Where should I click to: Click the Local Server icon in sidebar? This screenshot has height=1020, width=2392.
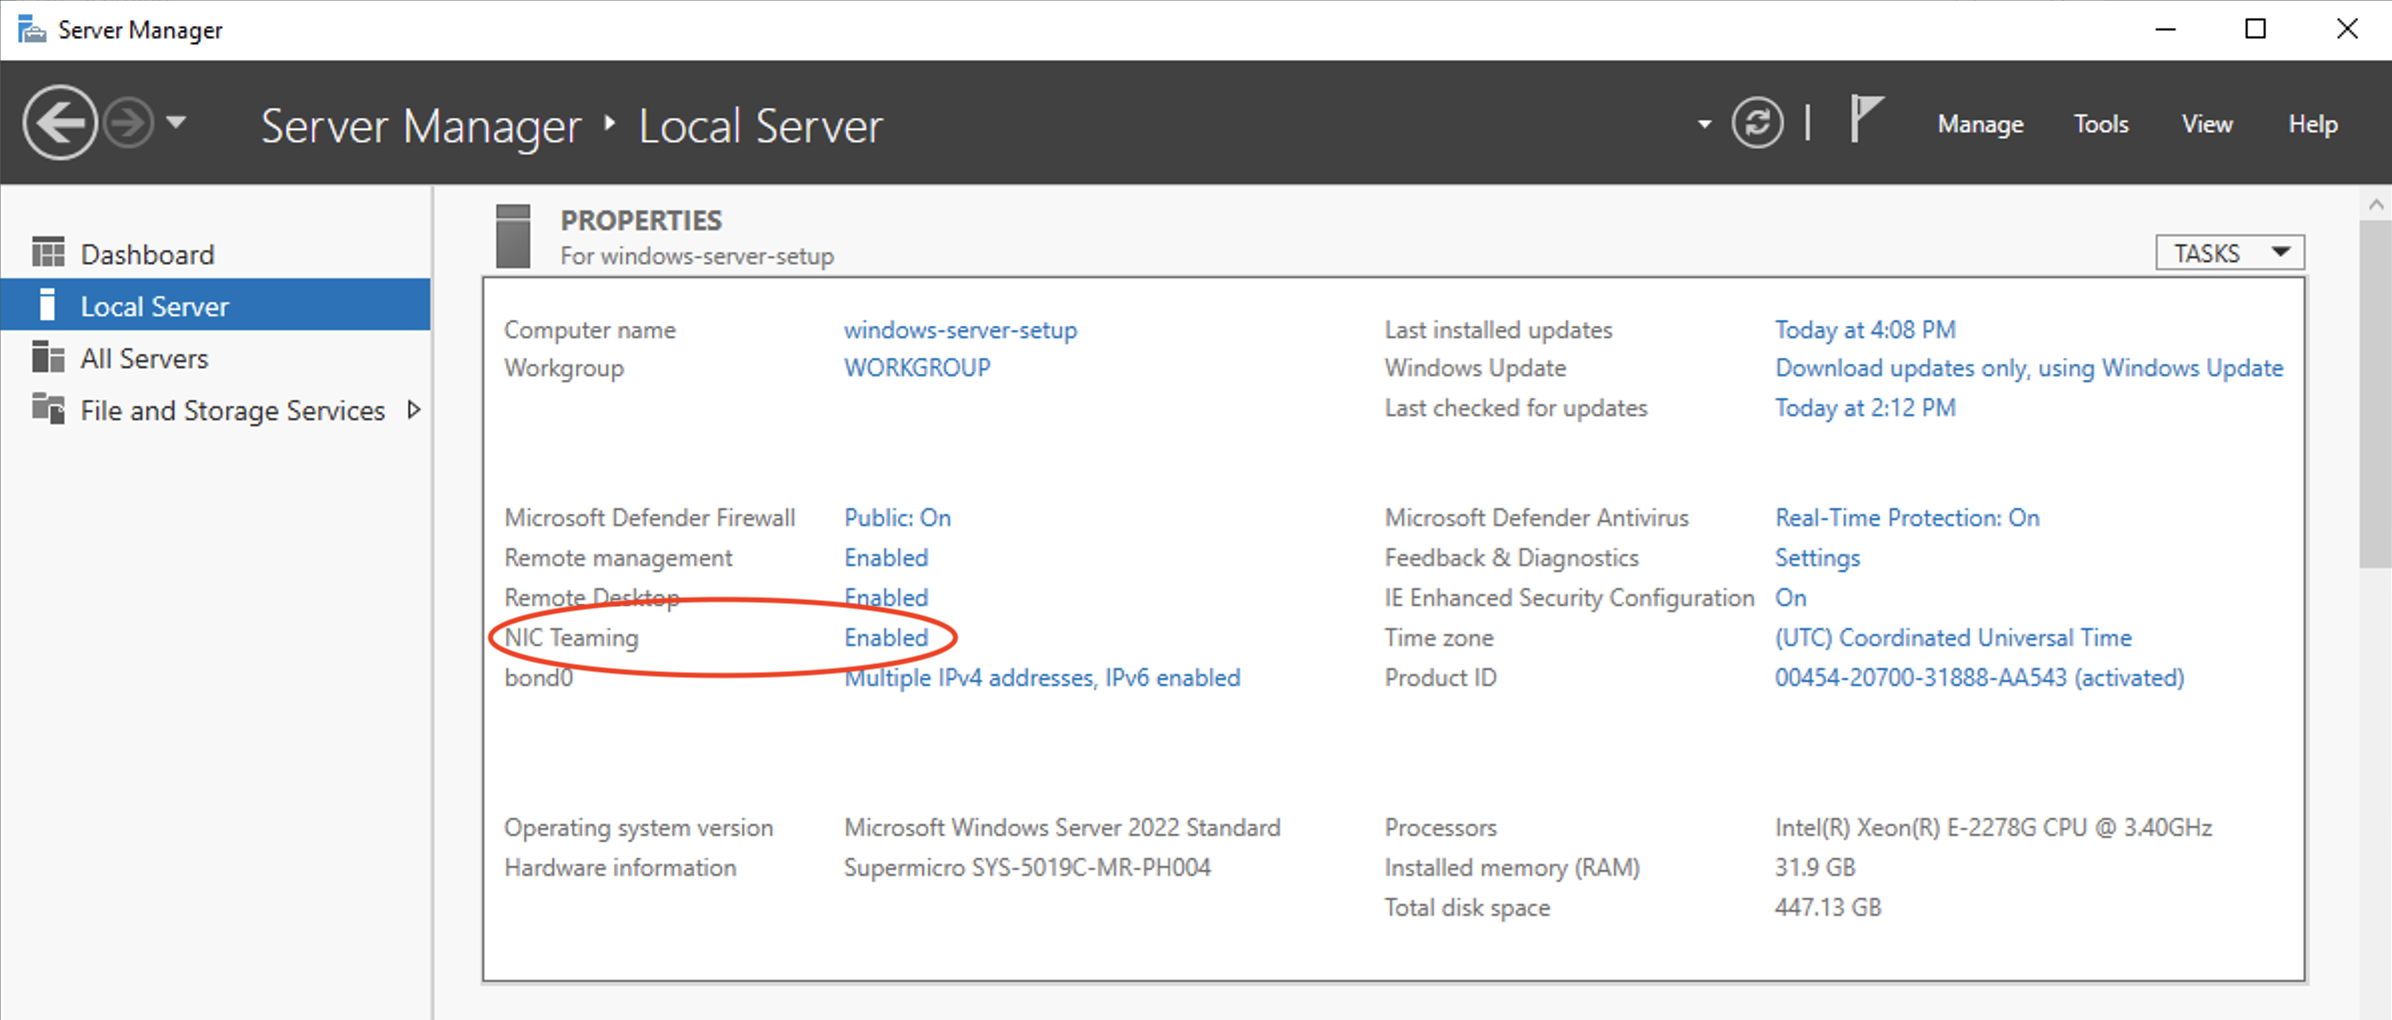pos(47,304)
